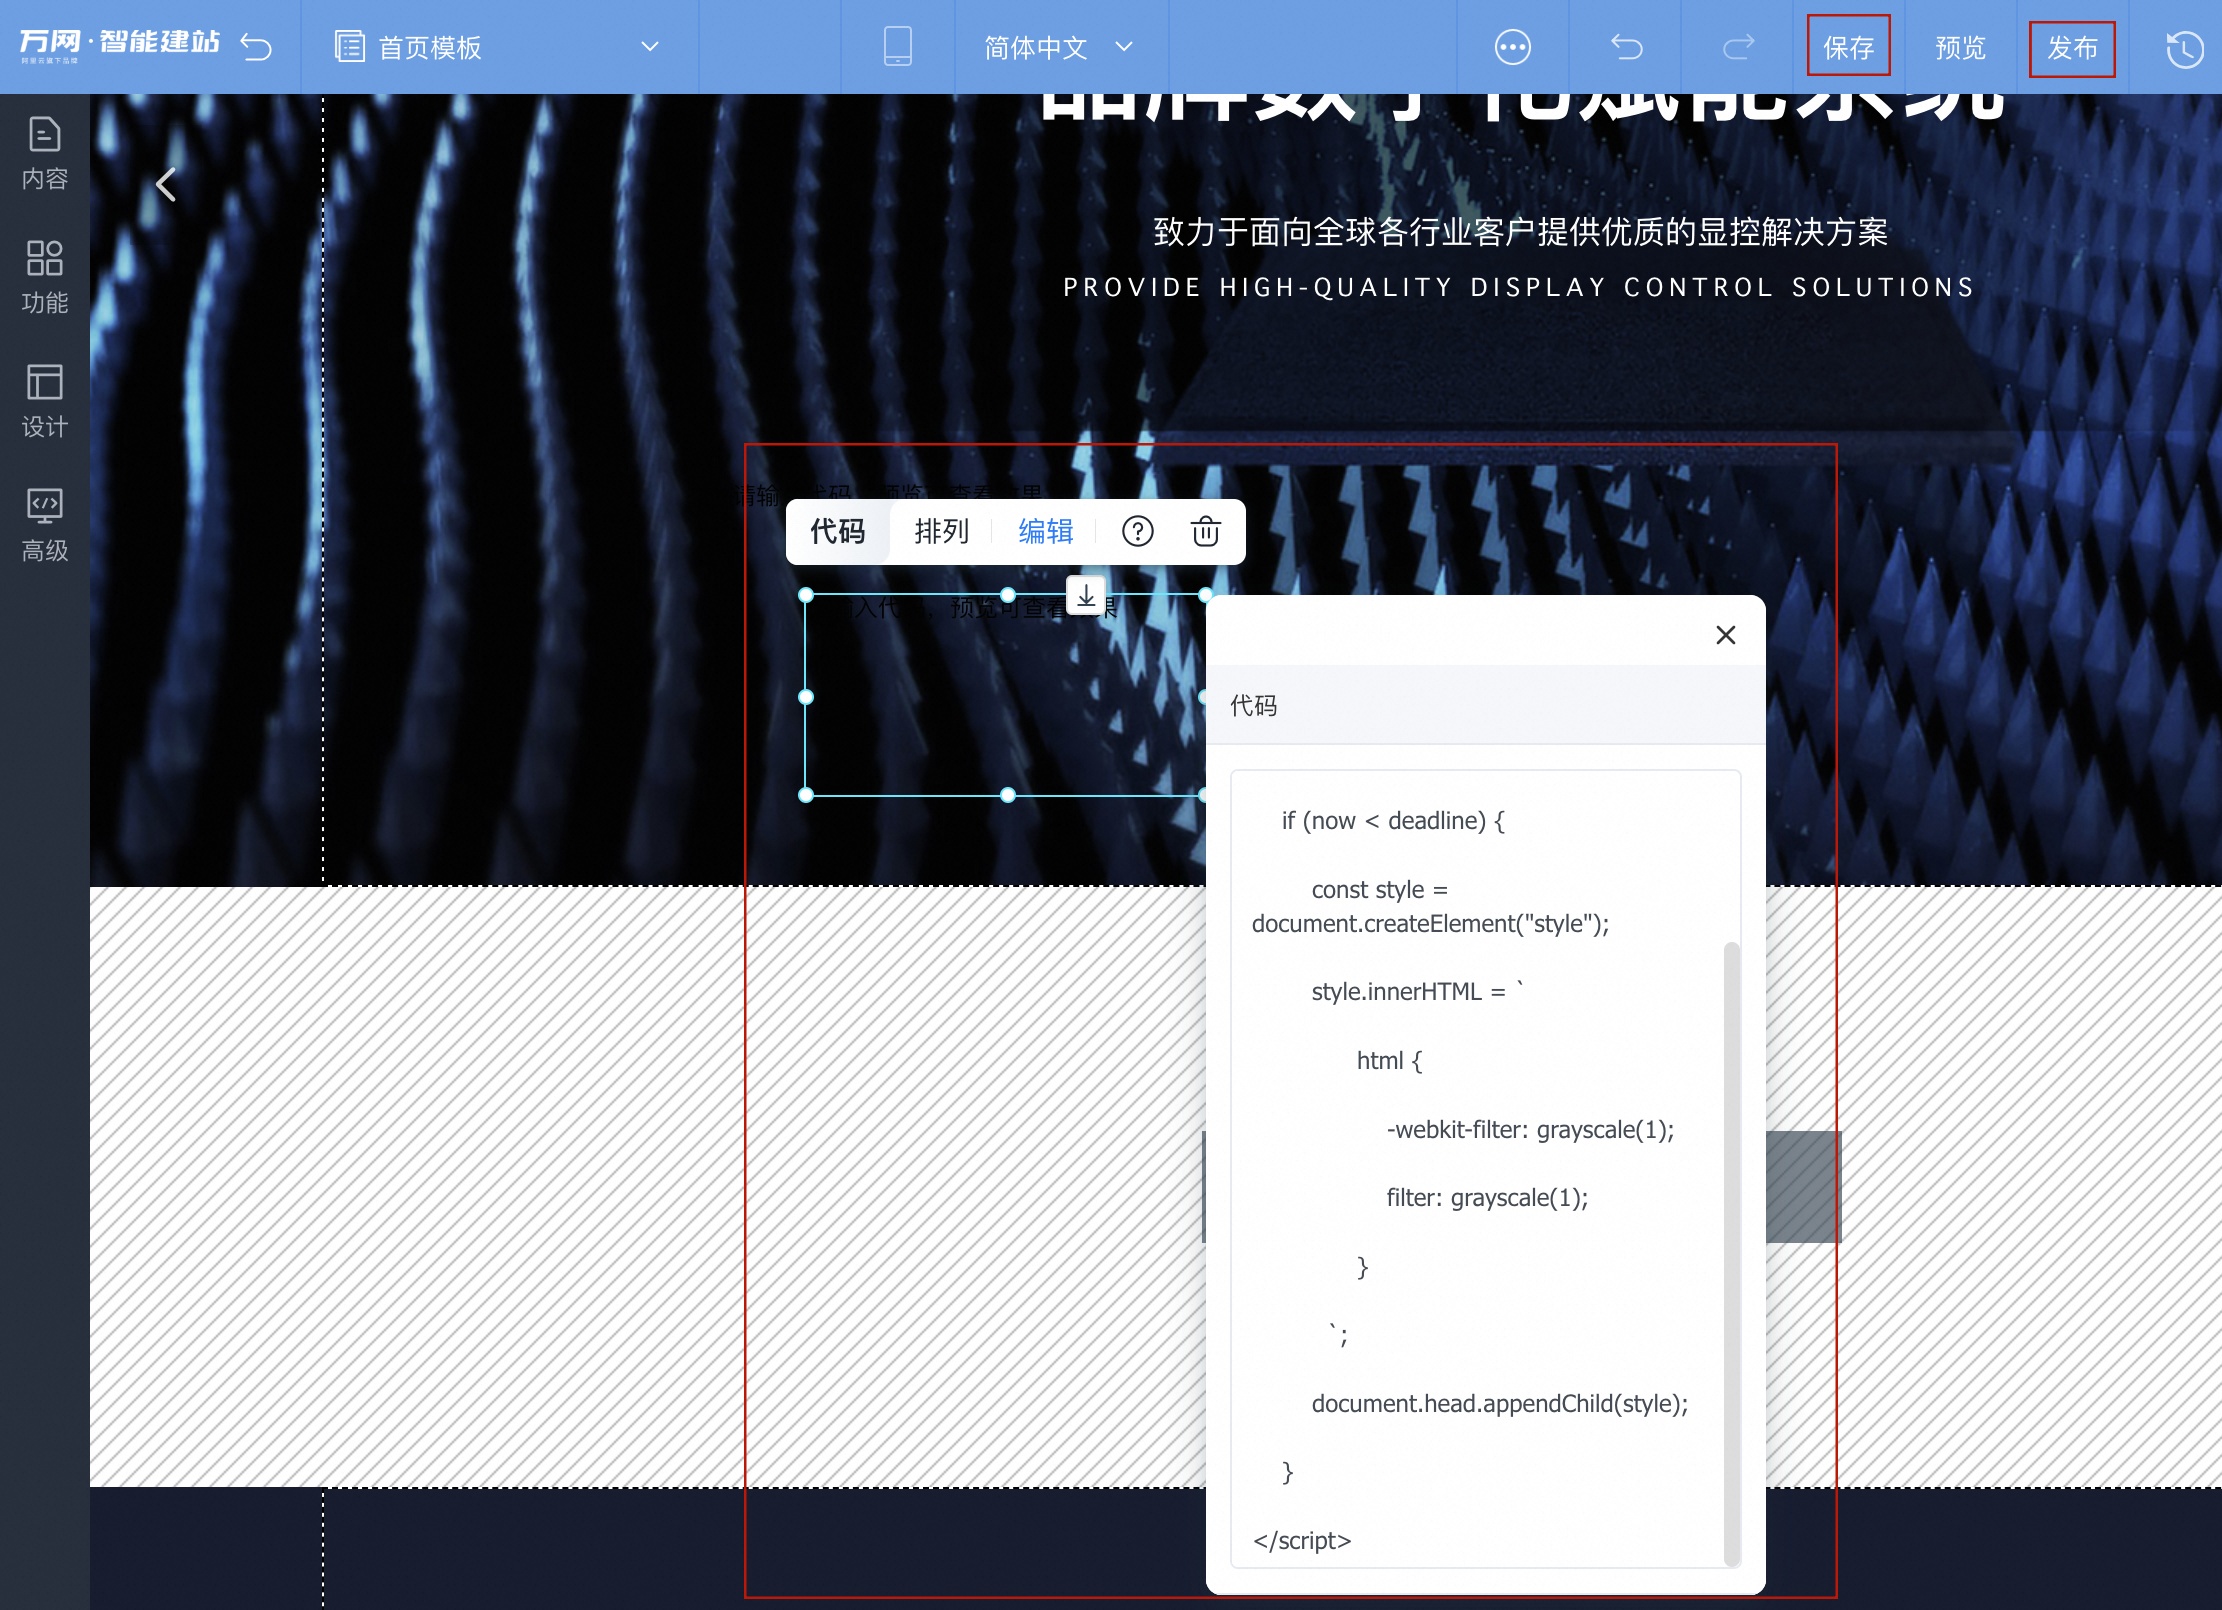Click the 发布 publish button

(2072, 47)
